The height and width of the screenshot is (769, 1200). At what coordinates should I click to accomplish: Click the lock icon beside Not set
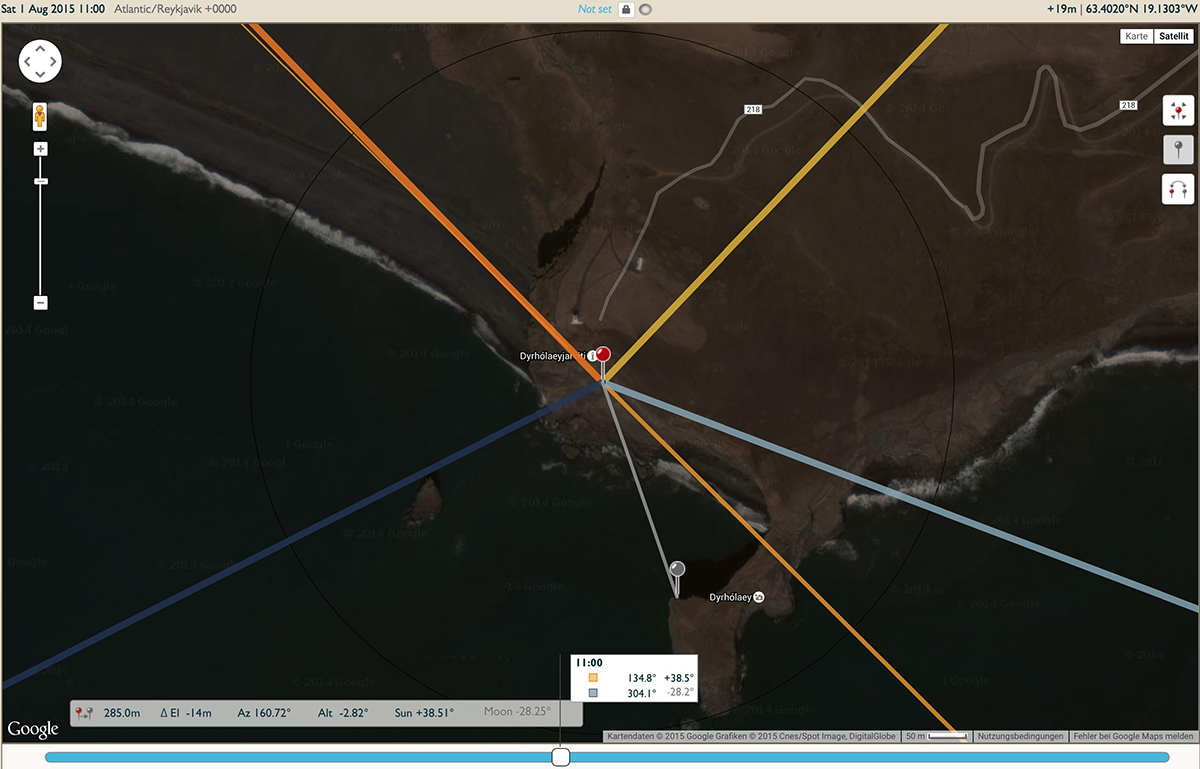pyautogui.click(x=626, y=9)
